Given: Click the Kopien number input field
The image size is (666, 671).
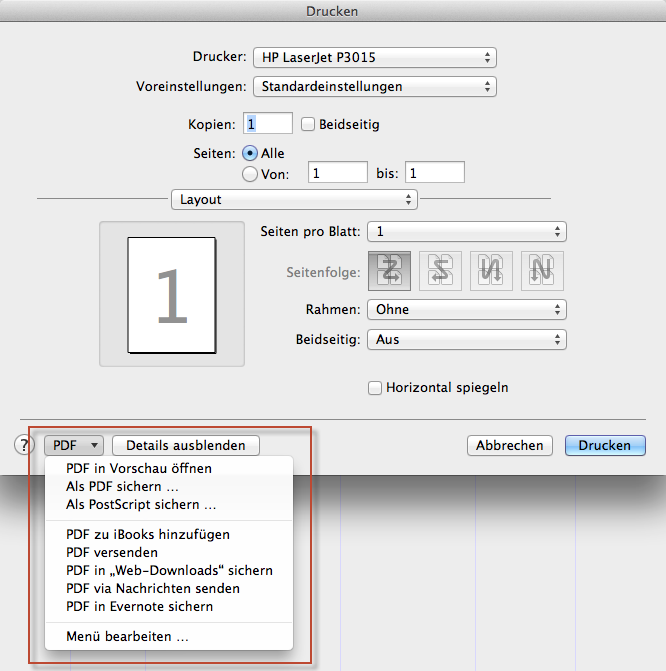Looking at the screenshot, I should (268, 124).
